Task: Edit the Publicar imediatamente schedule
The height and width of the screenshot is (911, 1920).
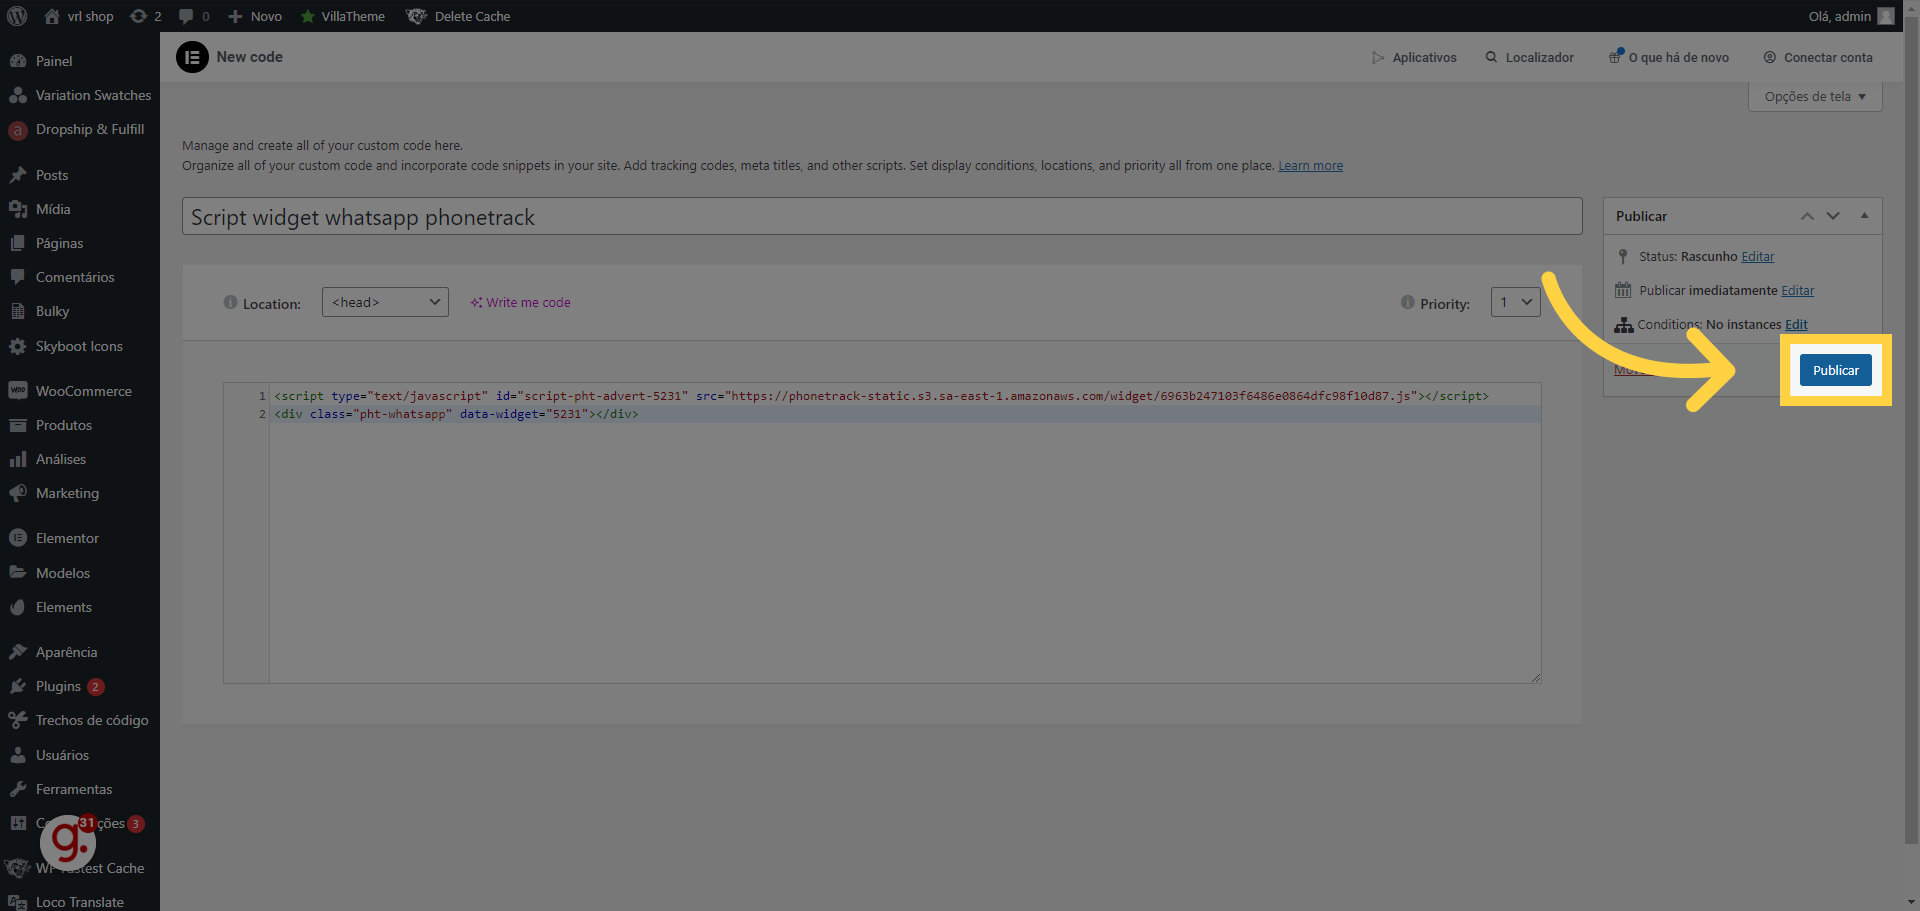Action: 1797,291
